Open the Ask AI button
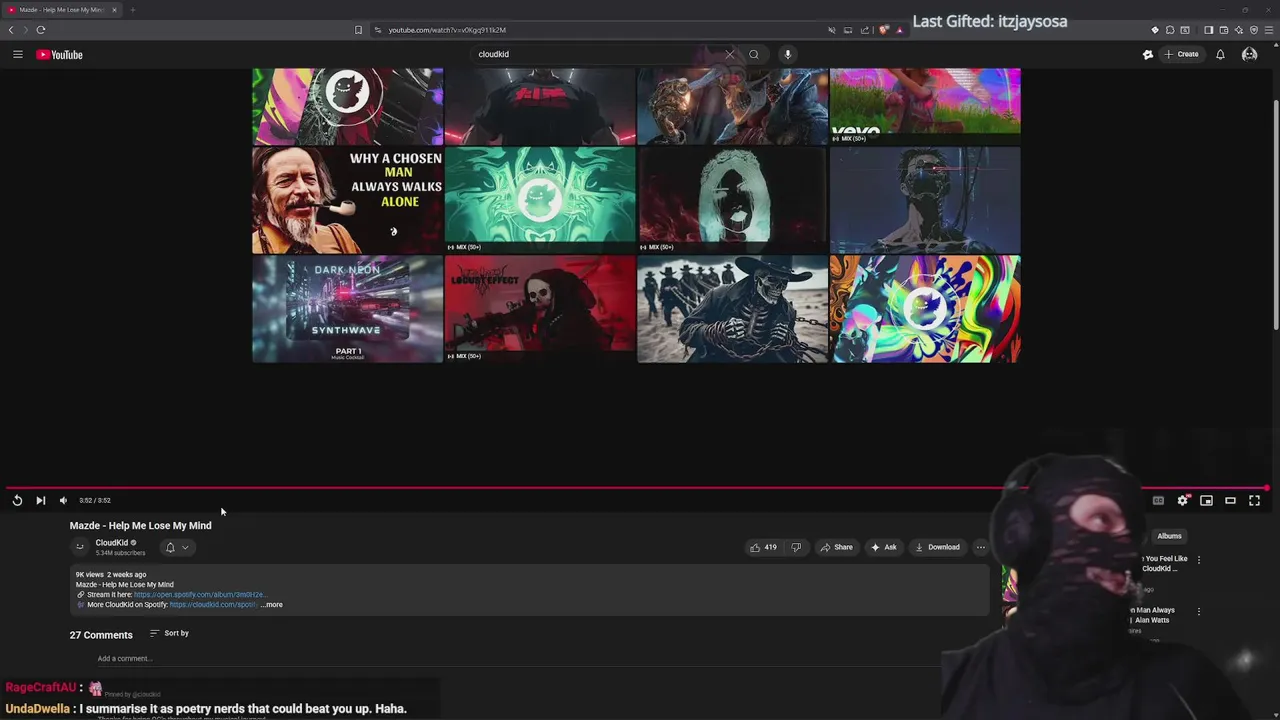Screen dimensions: 1280x720 click(x=884, y=547)
